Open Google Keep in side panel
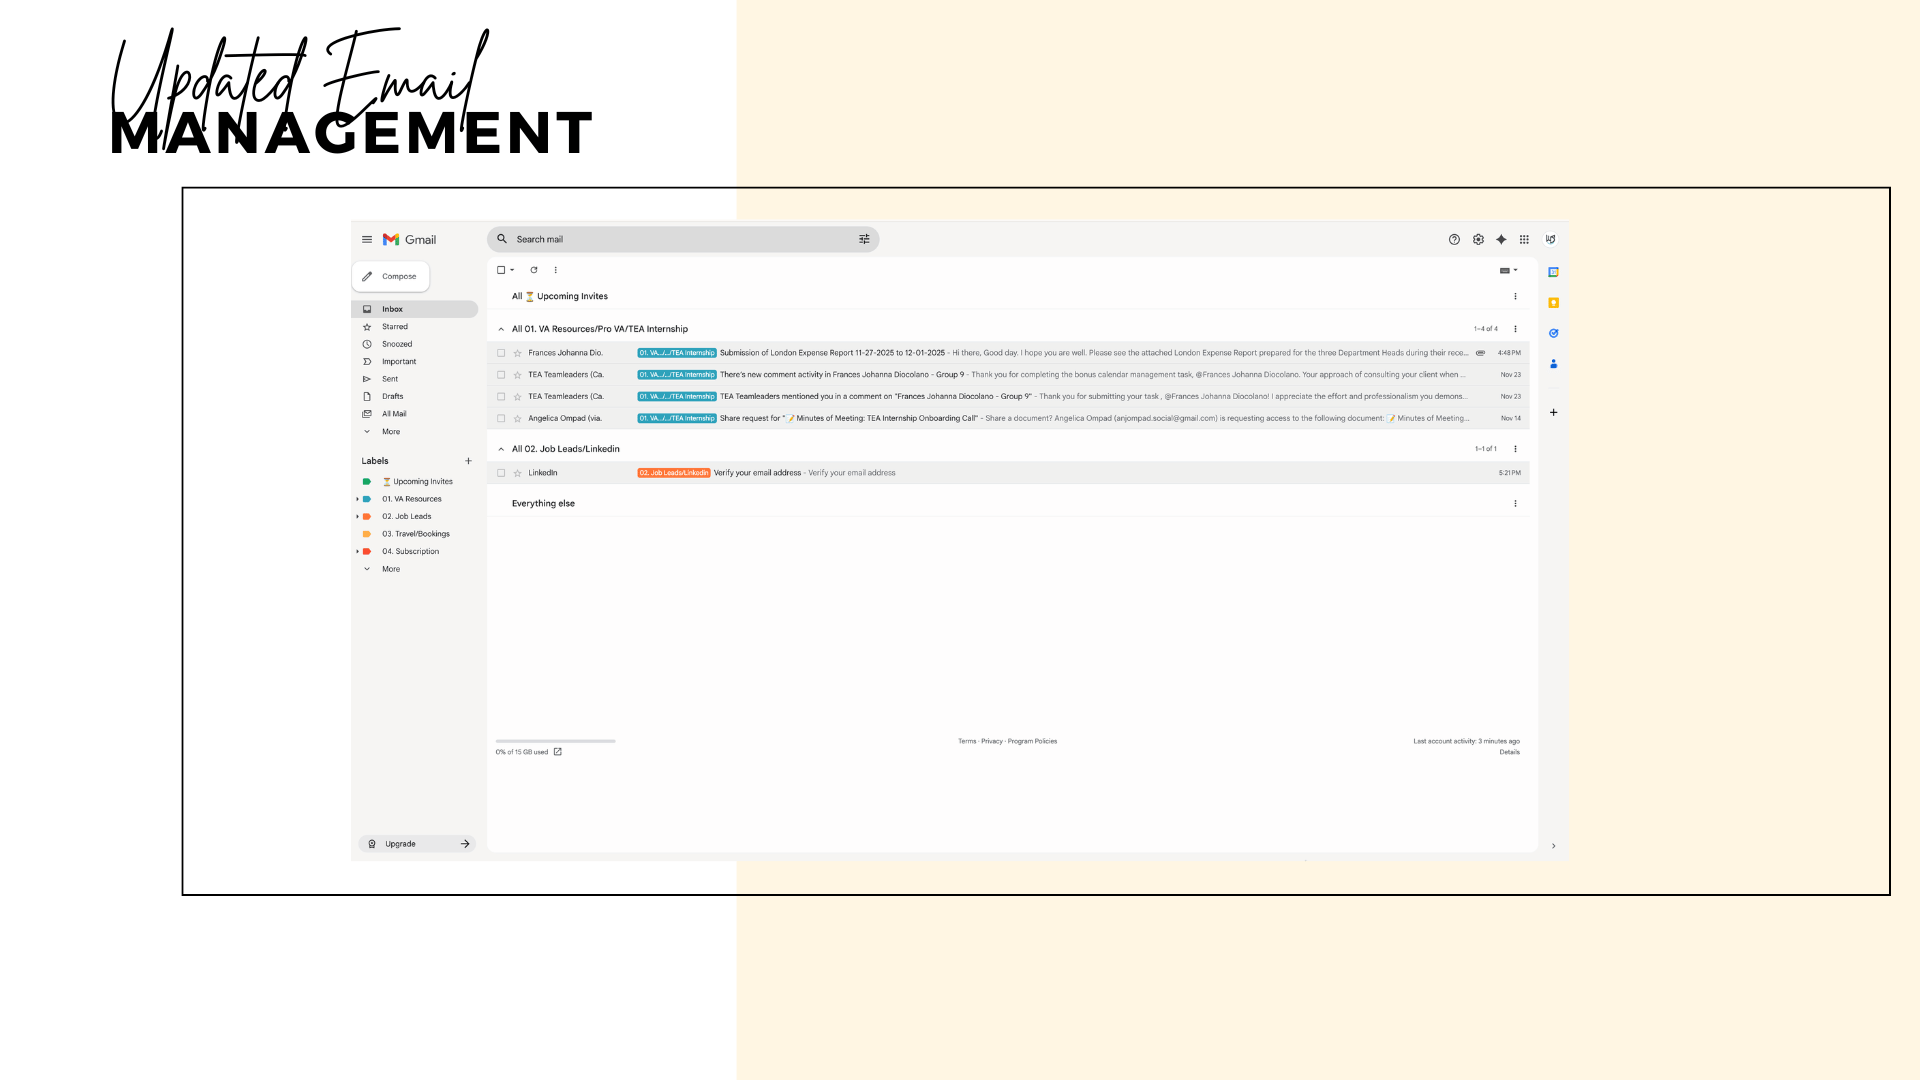1920x1080 pixels. coord(1553,303)
